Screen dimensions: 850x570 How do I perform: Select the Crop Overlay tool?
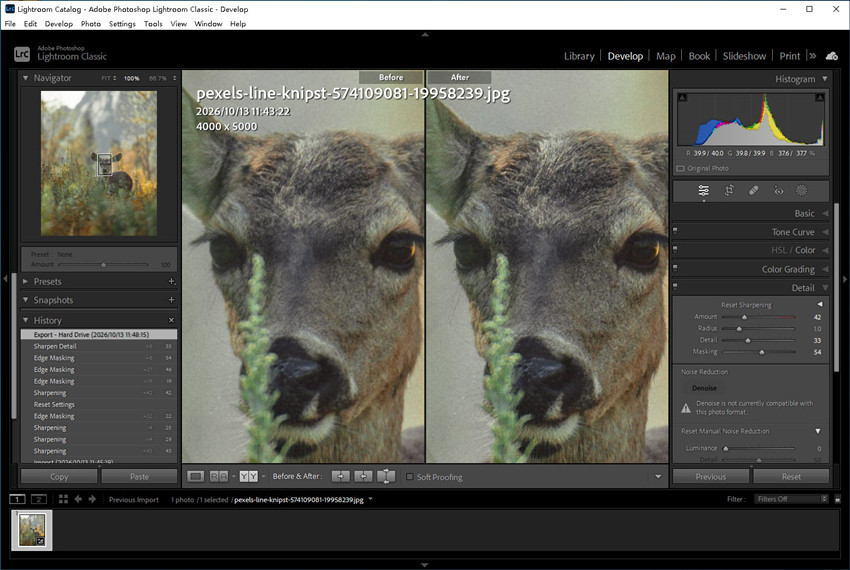pyautogui.click(x=729, y=190)
